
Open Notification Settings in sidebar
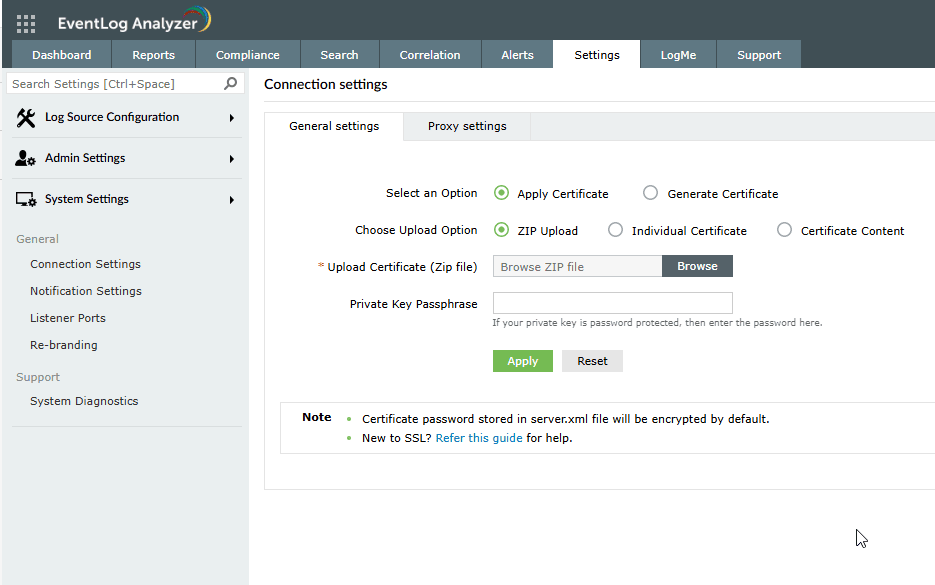86,291
